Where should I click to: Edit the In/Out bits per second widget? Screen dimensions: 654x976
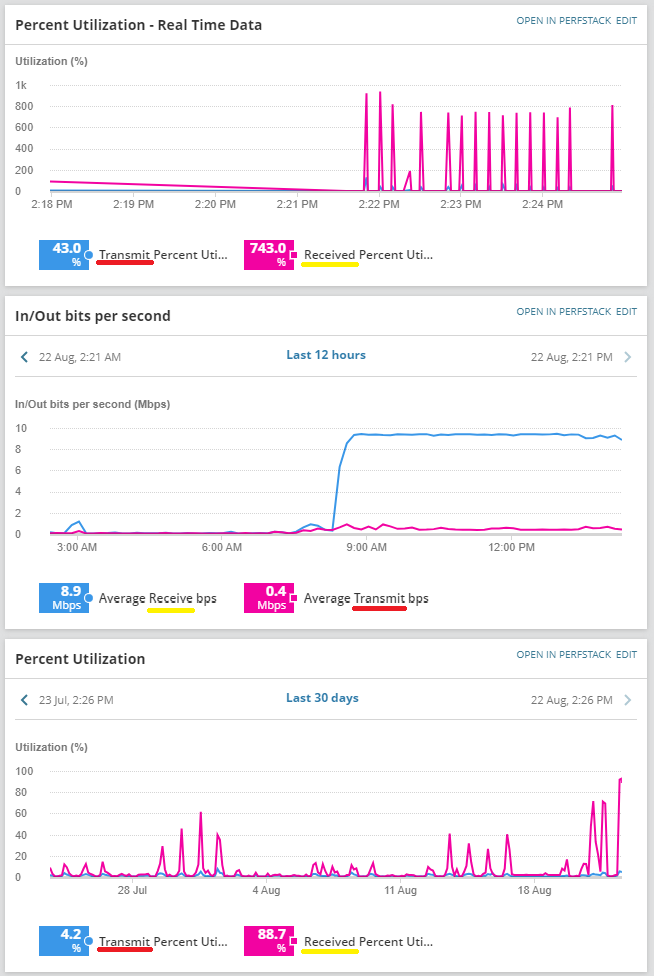point(626,312)
